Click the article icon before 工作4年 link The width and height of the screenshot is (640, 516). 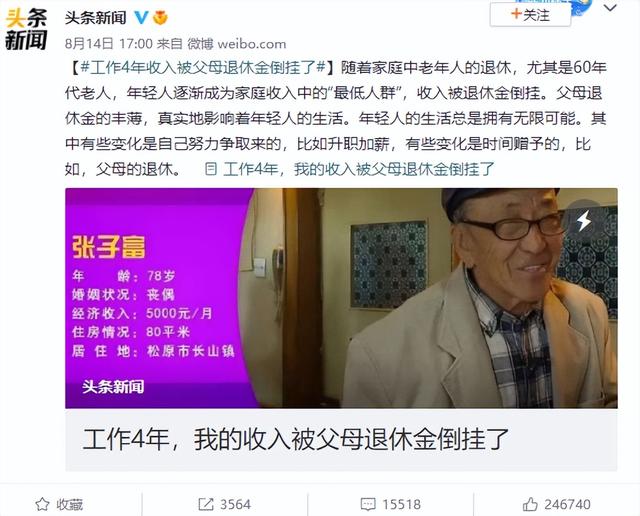[211, 169]
